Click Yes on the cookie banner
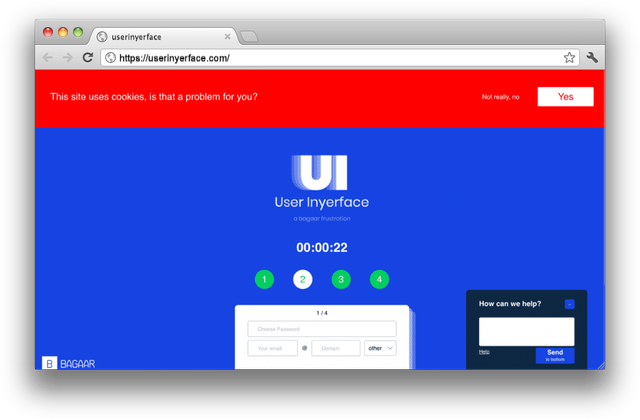Viewport: 640px width, 420px height. coord(565,97)
